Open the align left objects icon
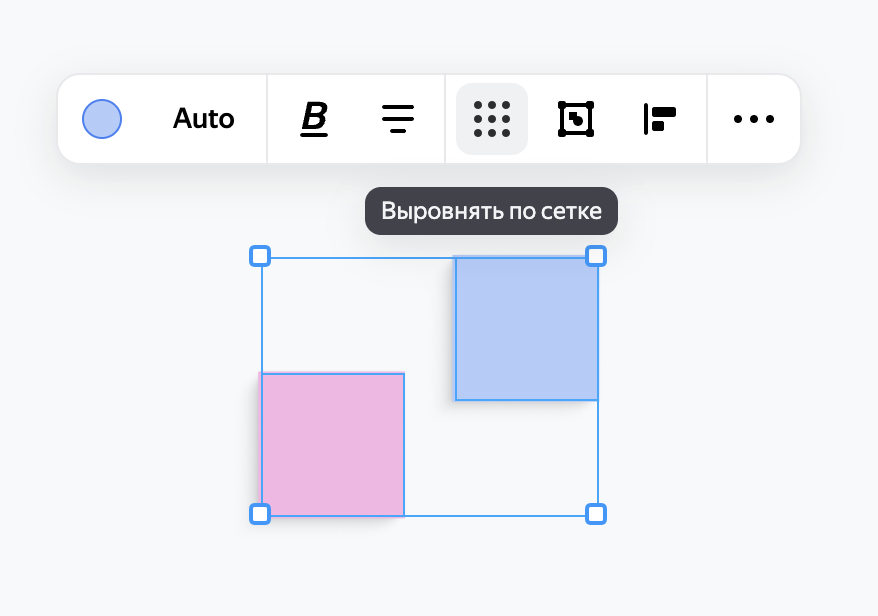 660,119
